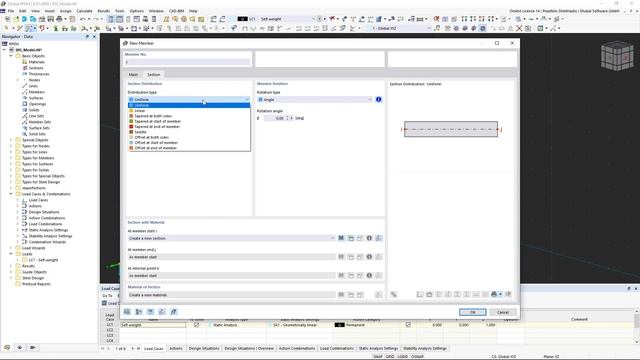Click leftmost icon below the section preview
The width and height of the screenshot is (640, 360).
393,294
